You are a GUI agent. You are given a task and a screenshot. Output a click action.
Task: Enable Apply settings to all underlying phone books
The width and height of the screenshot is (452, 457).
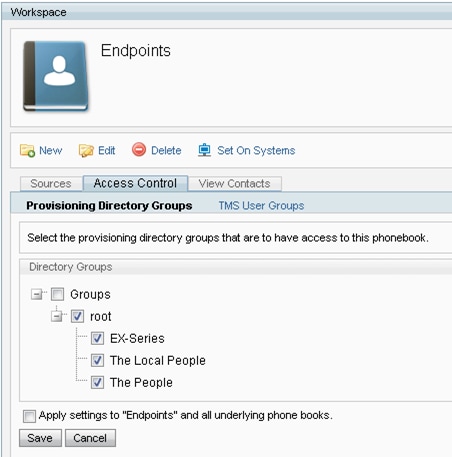click(x=29, y=416)
